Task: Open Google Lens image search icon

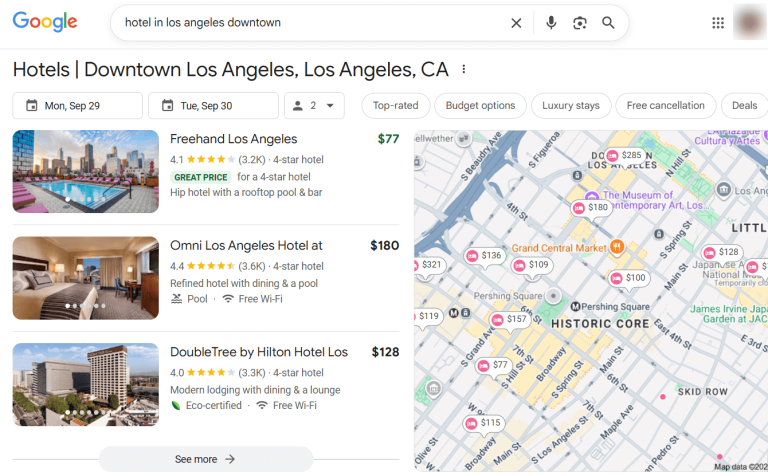Action: click(580, 23)
